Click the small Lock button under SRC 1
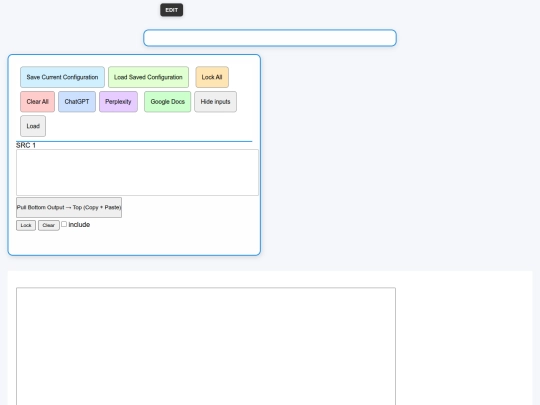 26,225
